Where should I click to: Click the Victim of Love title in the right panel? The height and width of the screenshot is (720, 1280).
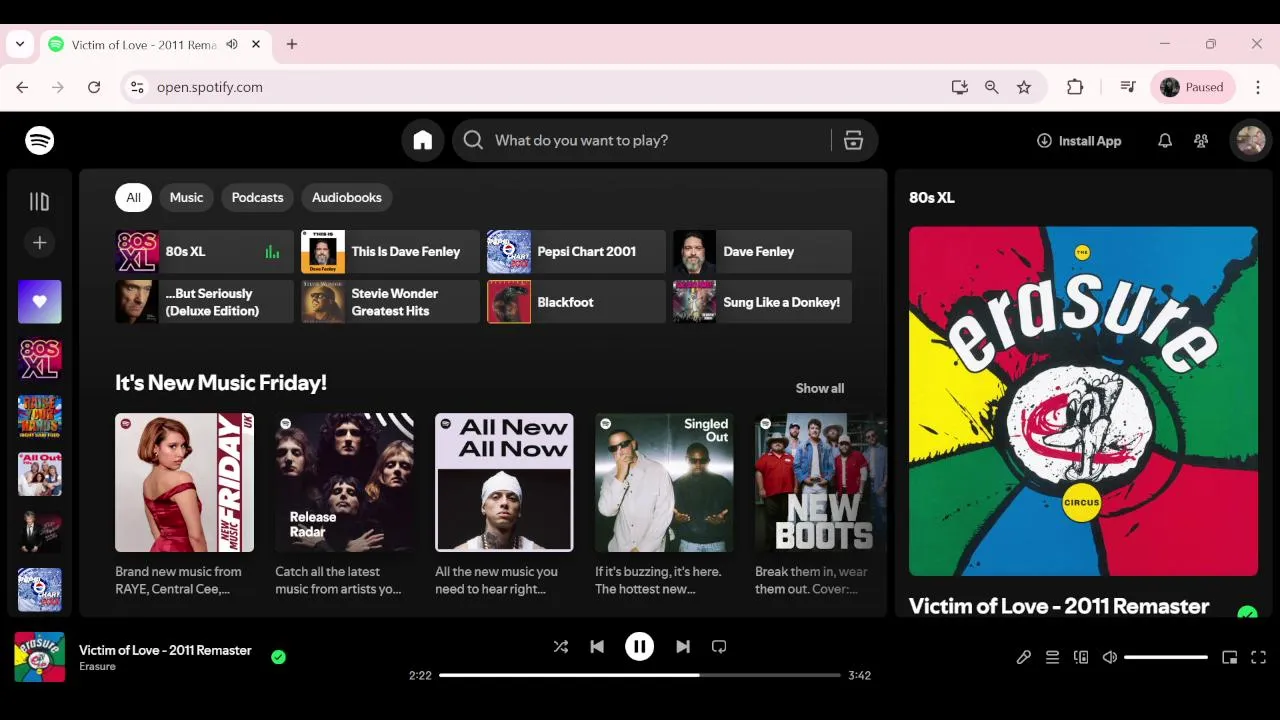point(1059,606)
